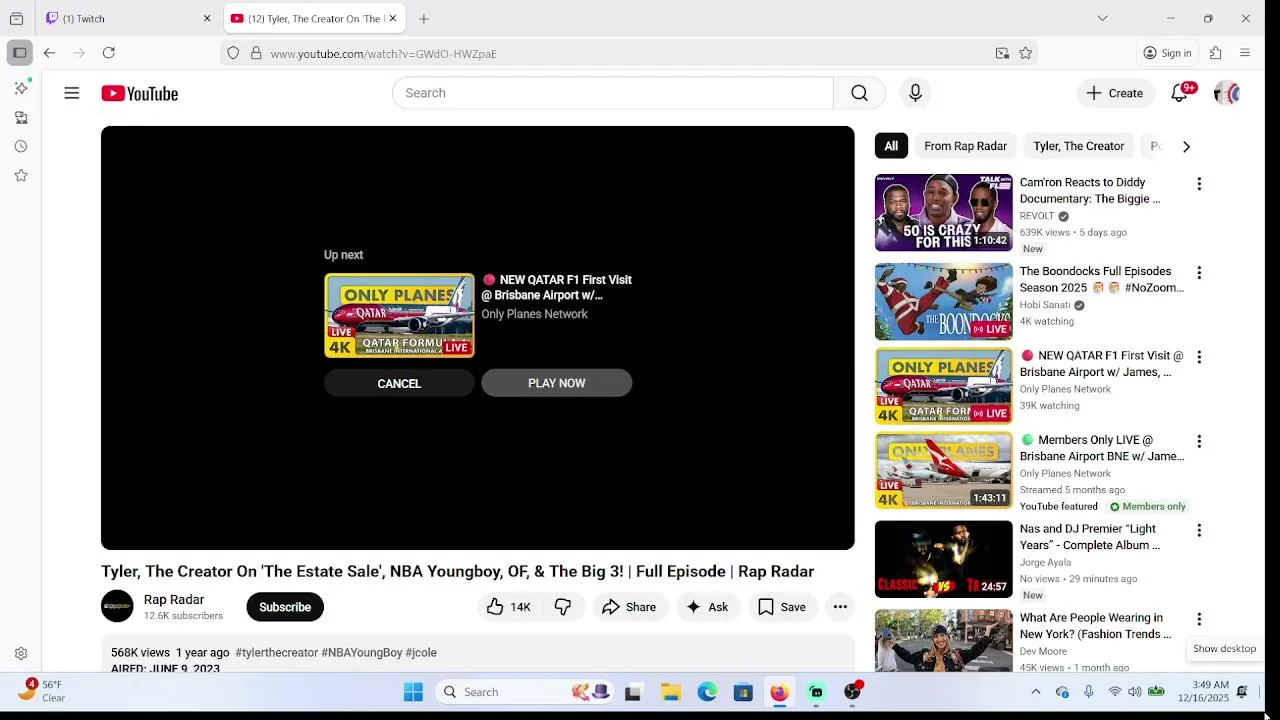The height and width of the screenshot is (720, 1280).
Task: Open more actions ellipsis under video
Action: 840,607
